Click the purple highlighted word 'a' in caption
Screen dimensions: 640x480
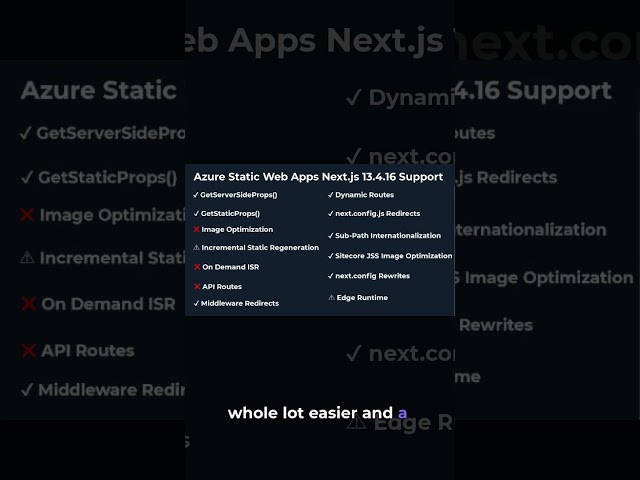pos(402,414)
